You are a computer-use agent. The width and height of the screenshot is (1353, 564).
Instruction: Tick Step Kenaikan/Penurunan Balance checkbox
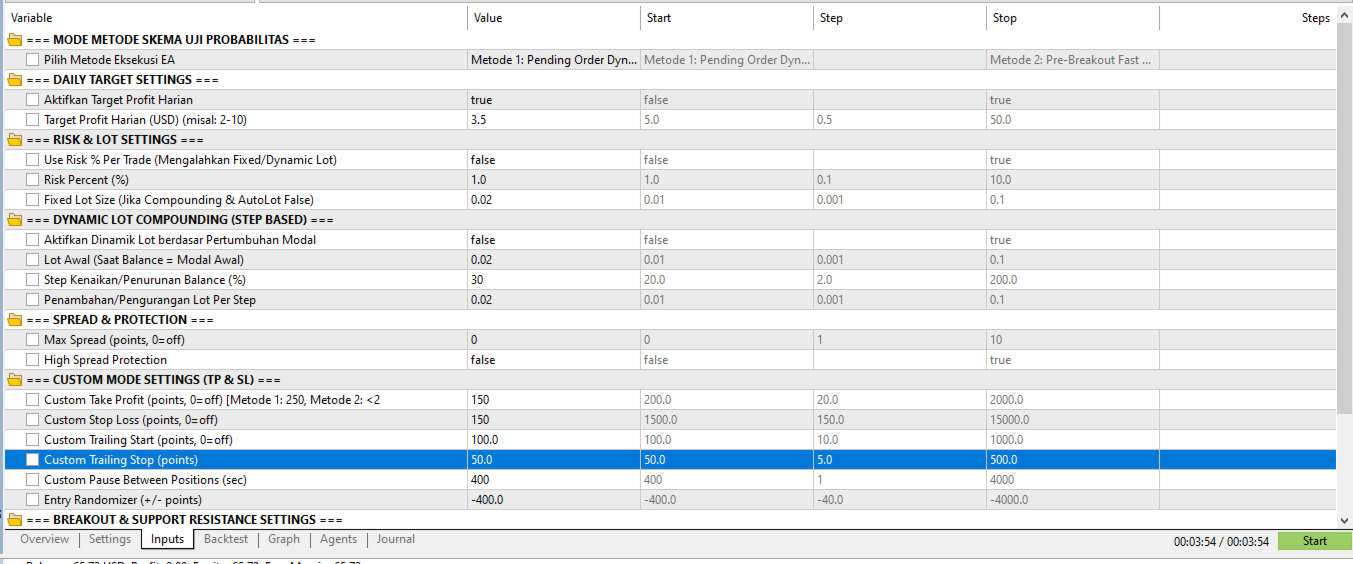point(33,280)
